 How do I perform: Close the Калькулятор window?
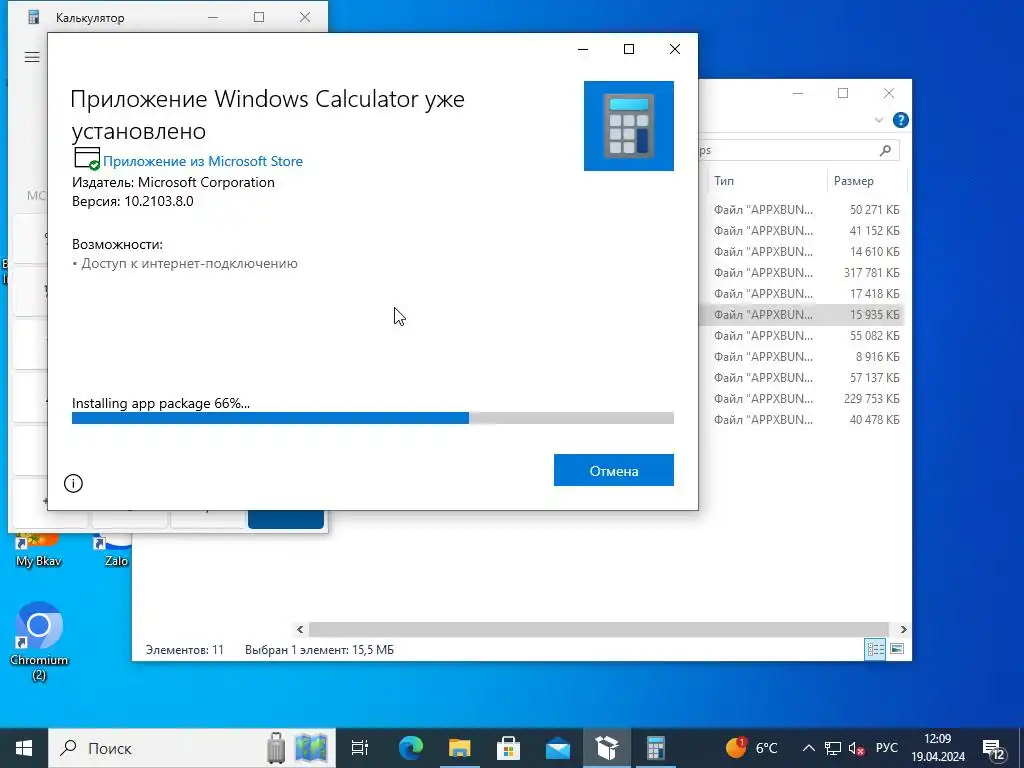(305, 18)
